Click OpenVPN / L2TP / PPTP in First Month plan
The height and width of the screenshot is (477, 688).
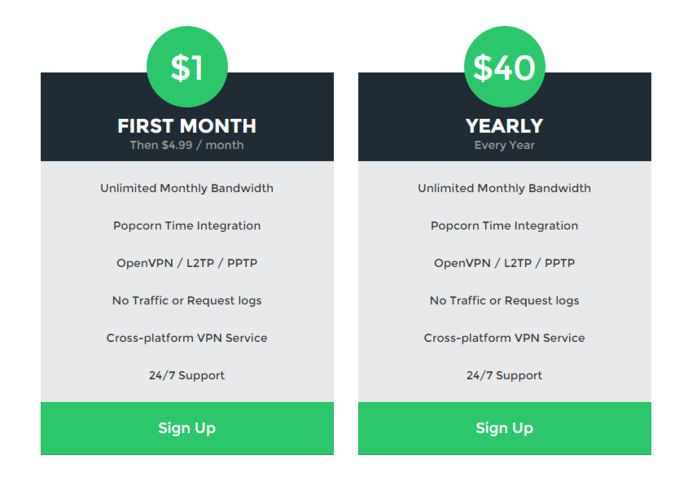click(x=187, y=263)
